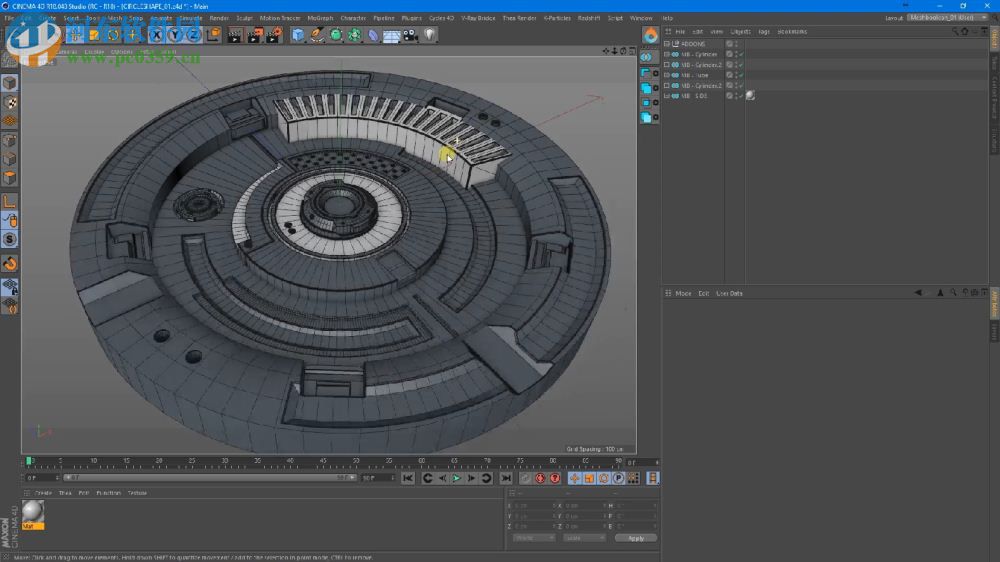Screen dimensions: 1000x562
Task: Expand the MB - S.03 object
Action: pos(667,96)
